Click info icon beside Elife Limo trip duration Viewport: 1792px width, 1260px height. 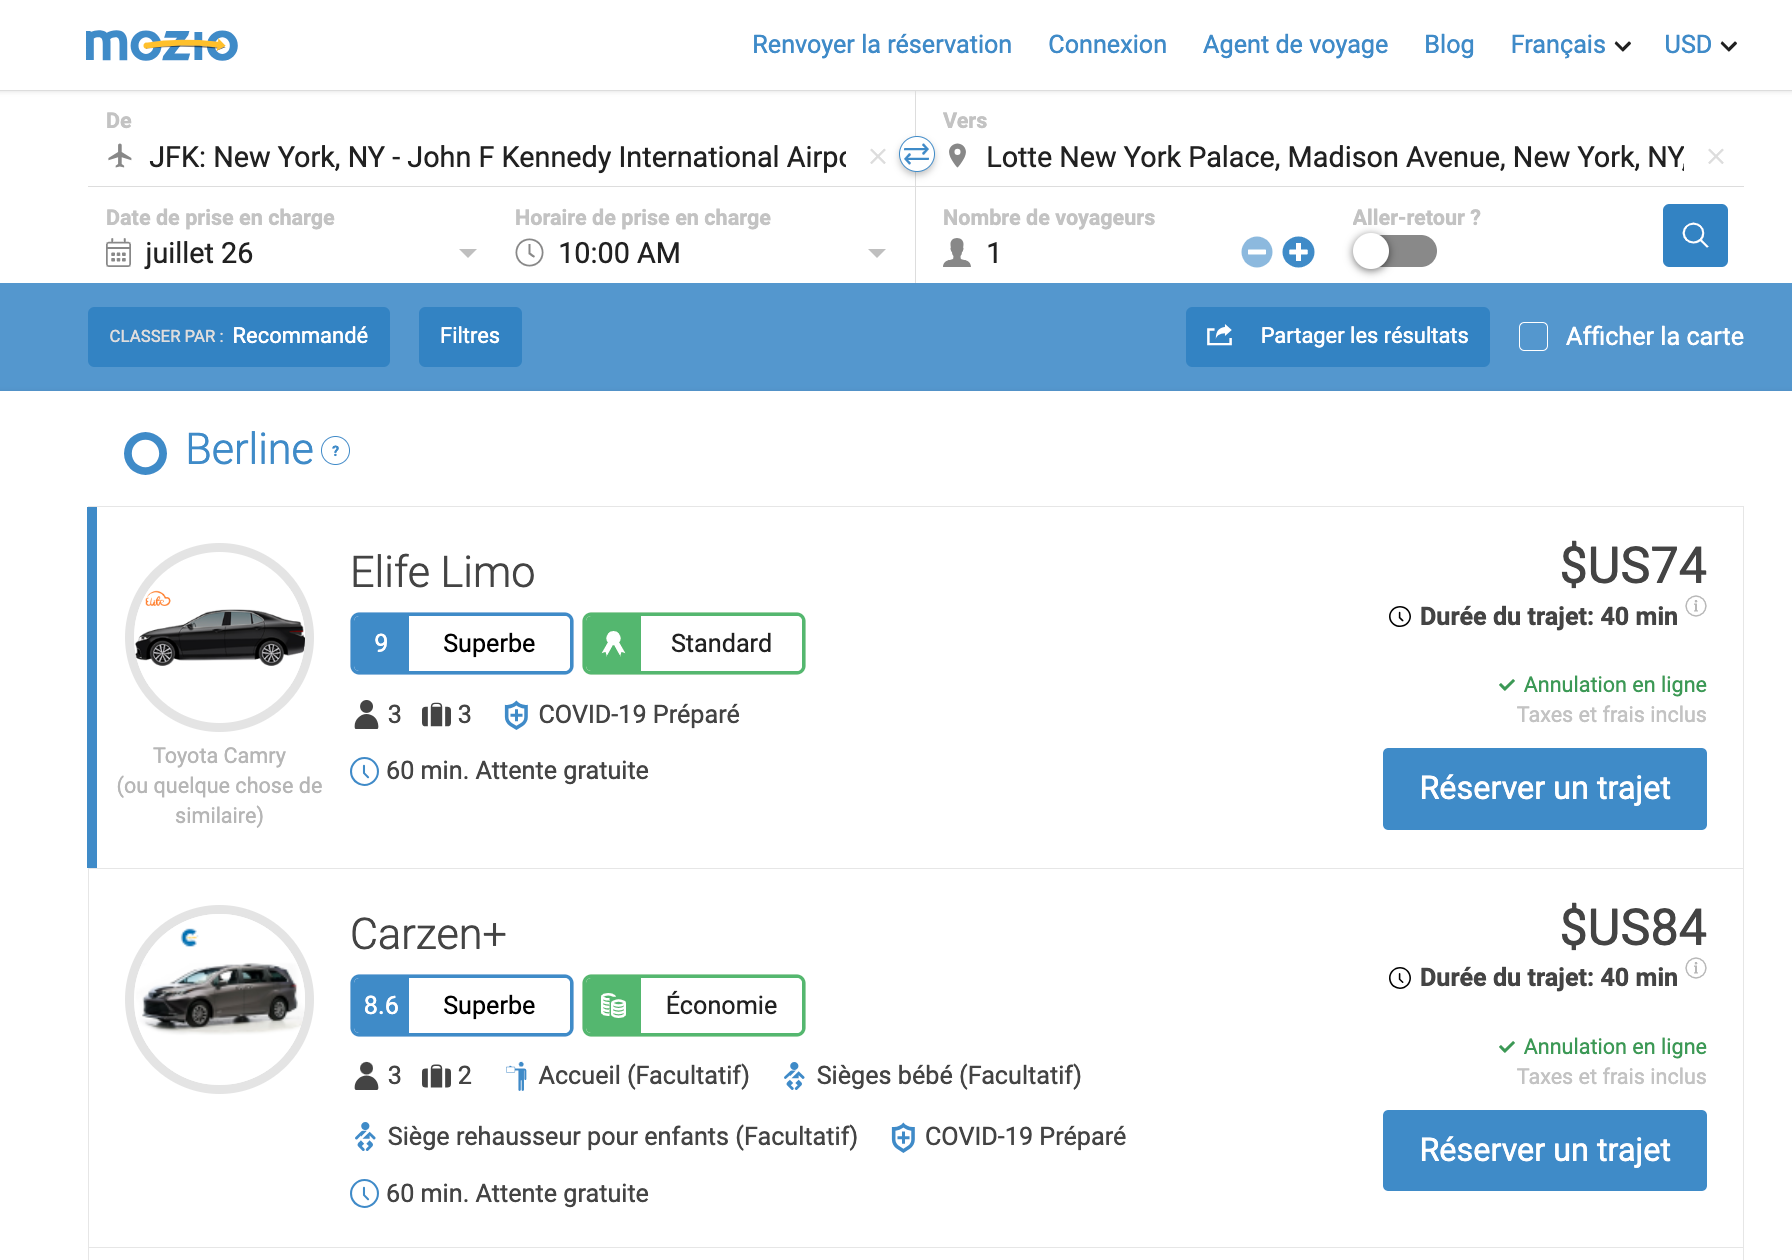1696,606
